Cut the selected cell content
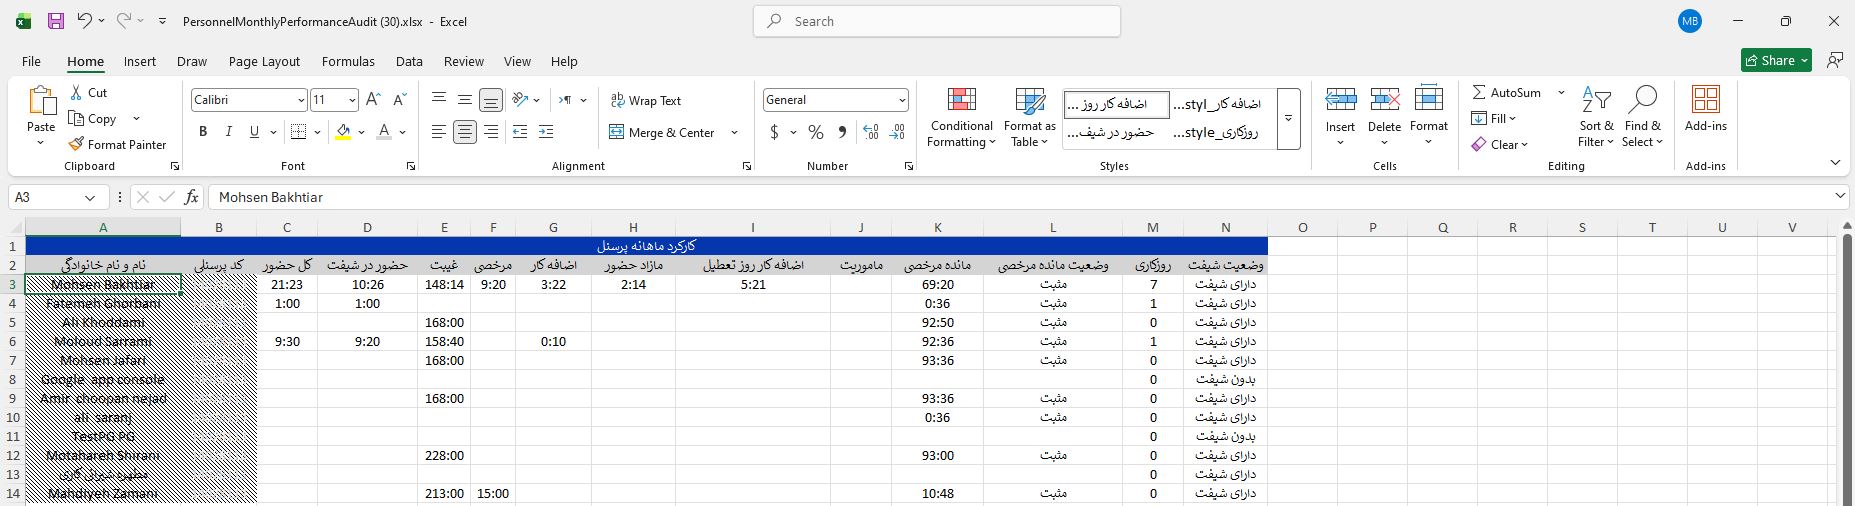1855x506 pixels. [x=88, y=92]
